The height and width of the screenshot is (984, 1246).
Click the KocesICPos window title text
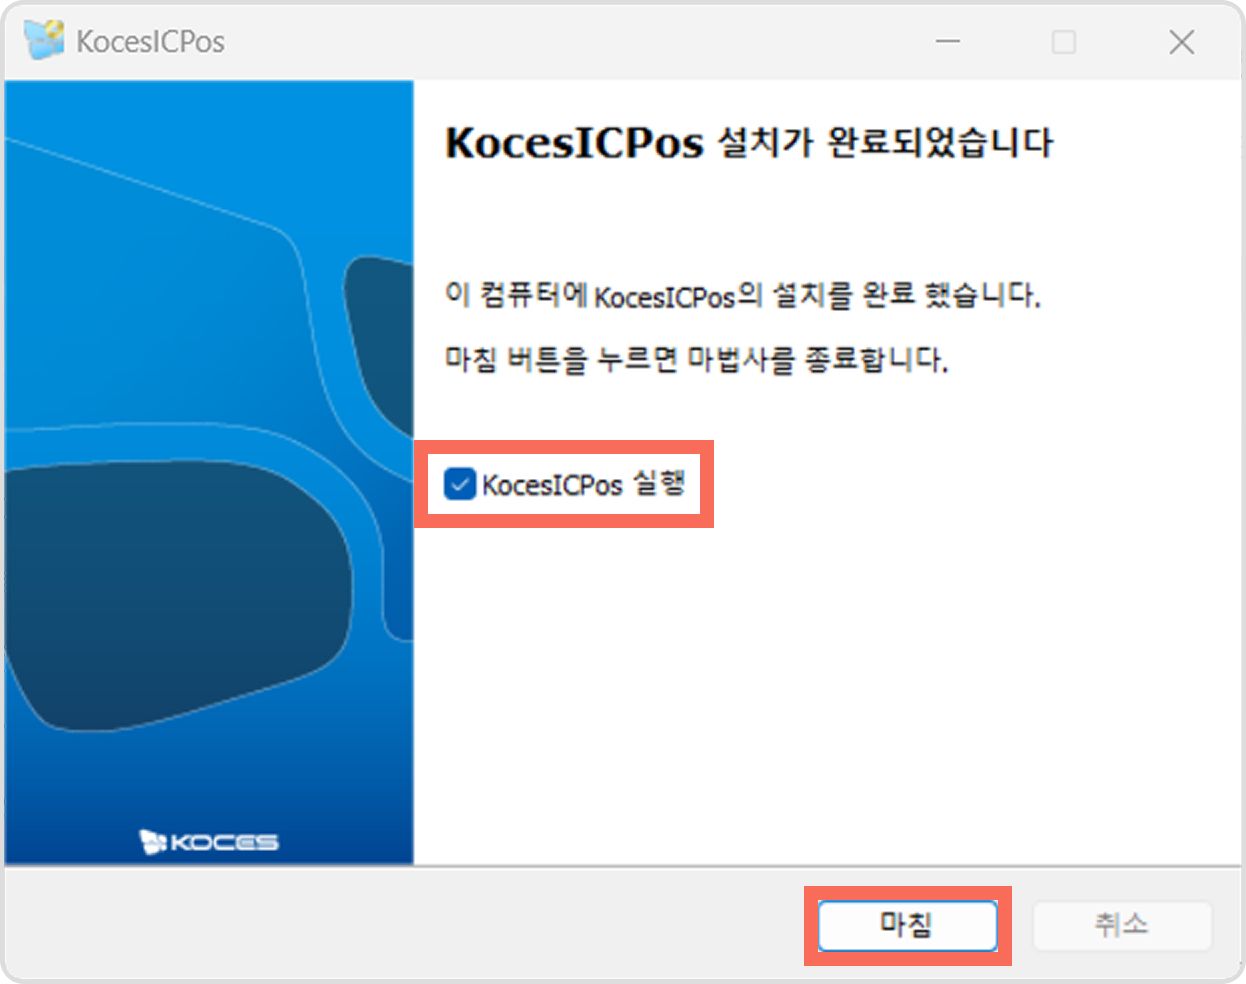point(151,42)
